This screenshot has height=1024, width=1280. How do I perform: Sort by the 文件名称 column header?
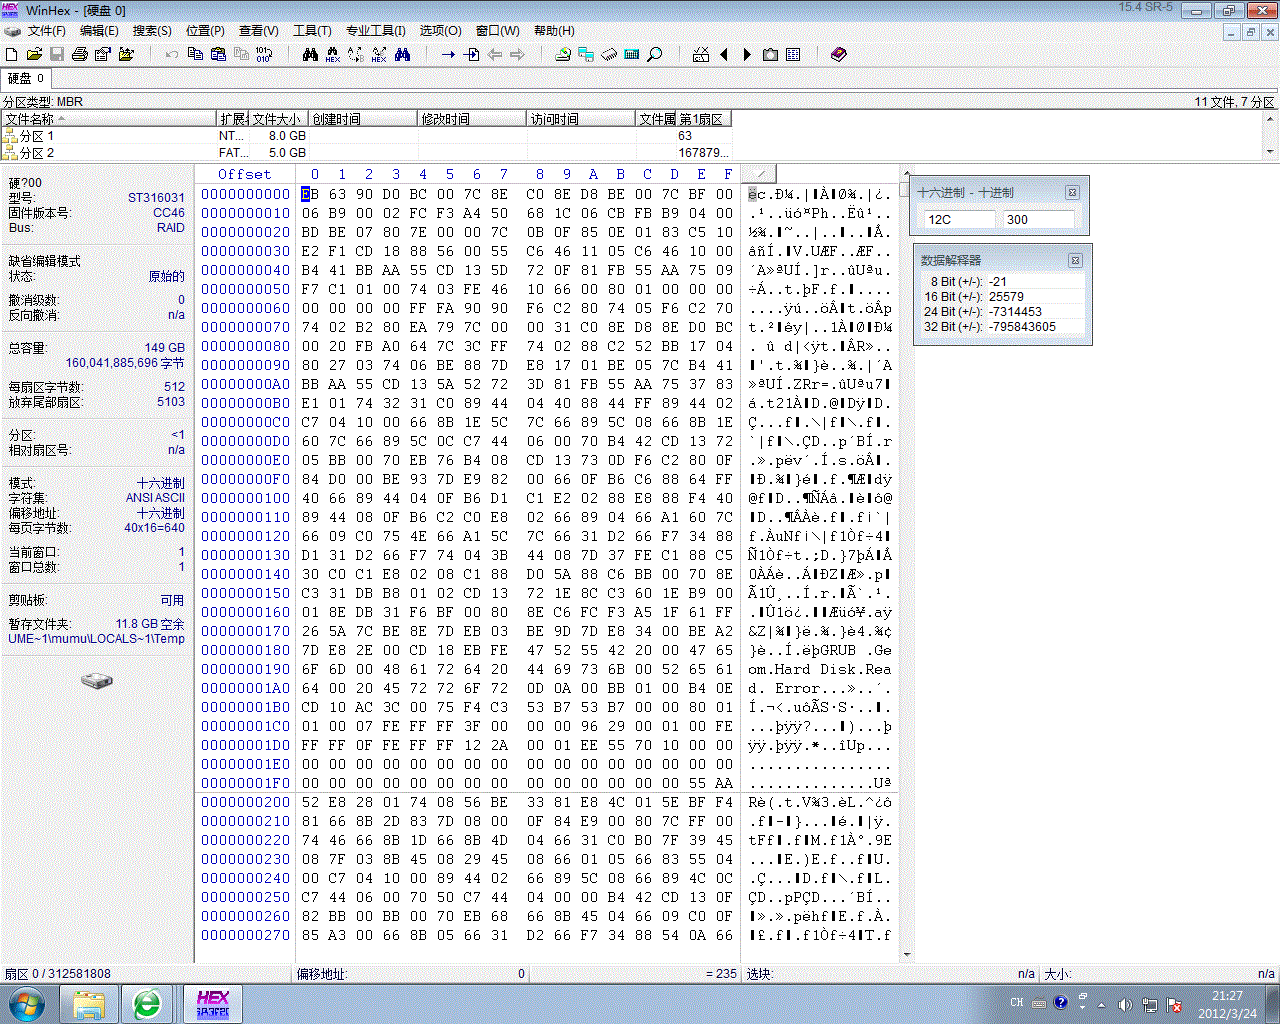pyautogui.click(x=110, y=119)
